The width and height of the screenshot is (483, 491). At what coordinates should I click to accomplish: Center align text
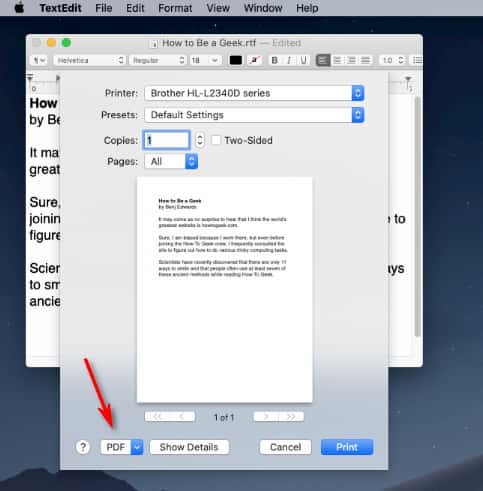pyautogui.click(x=337, y=60)
